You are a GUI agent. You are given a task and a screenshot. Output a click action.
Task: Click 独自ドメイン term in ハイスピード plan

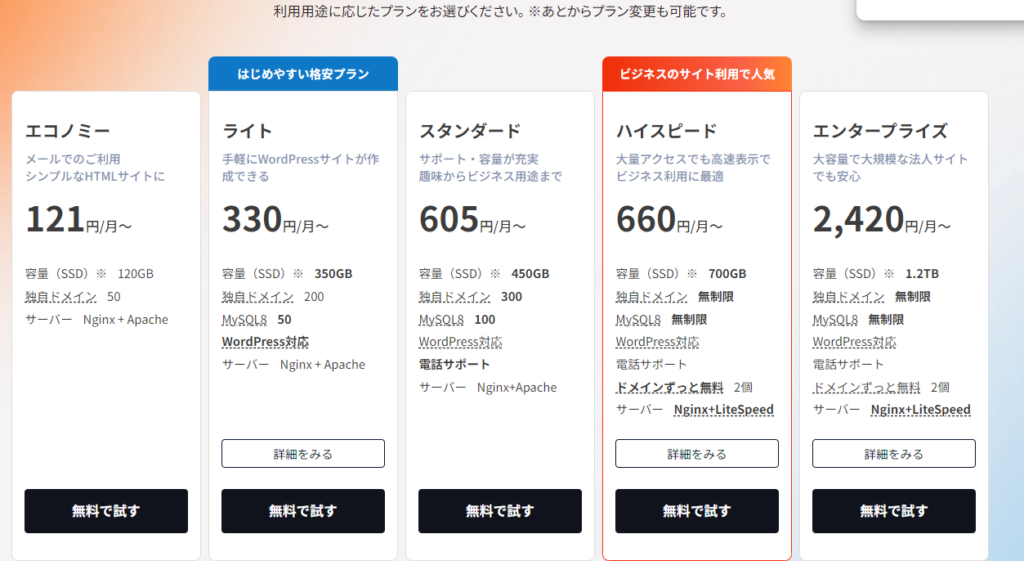651,297
